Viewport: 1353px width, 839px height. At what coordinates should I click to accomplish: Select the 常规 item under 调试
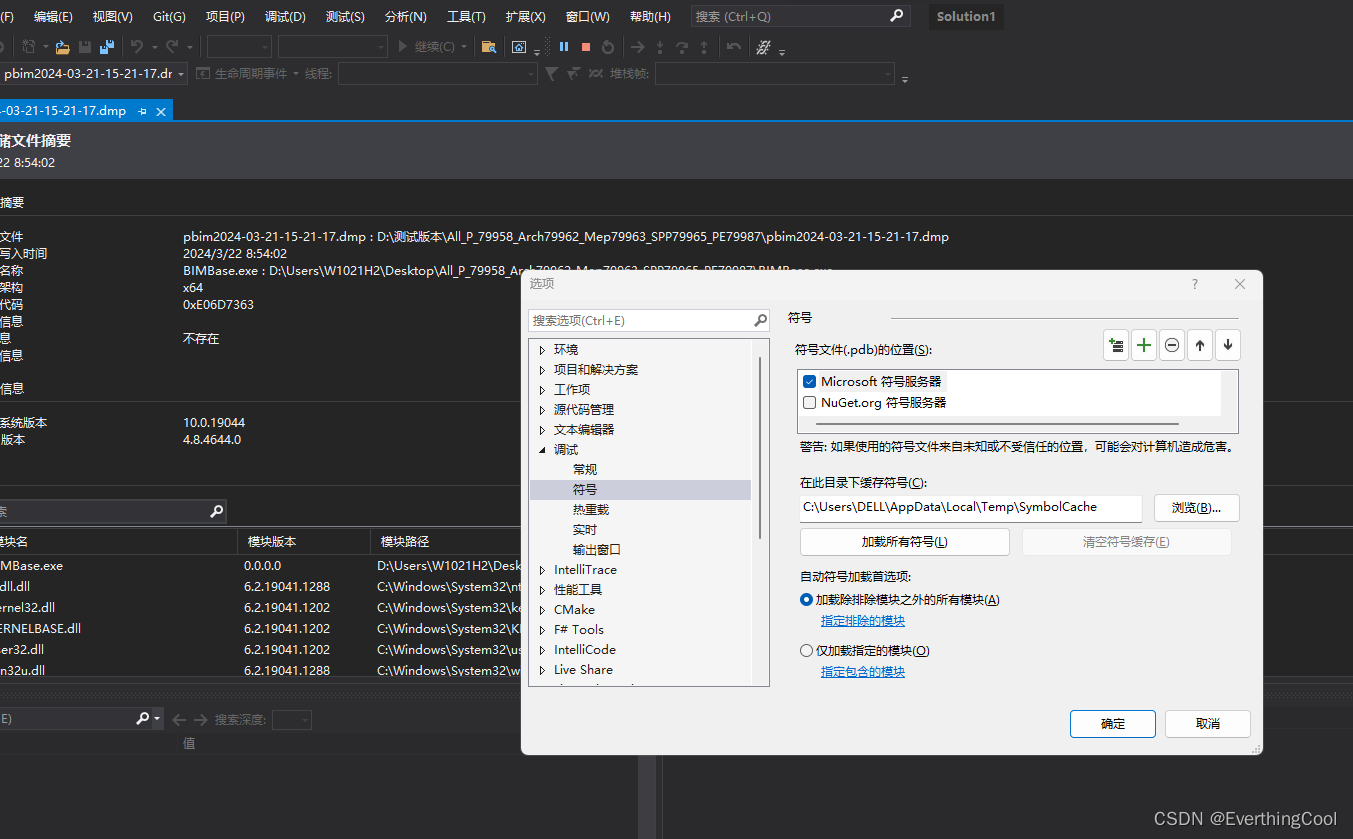[585, 470]
